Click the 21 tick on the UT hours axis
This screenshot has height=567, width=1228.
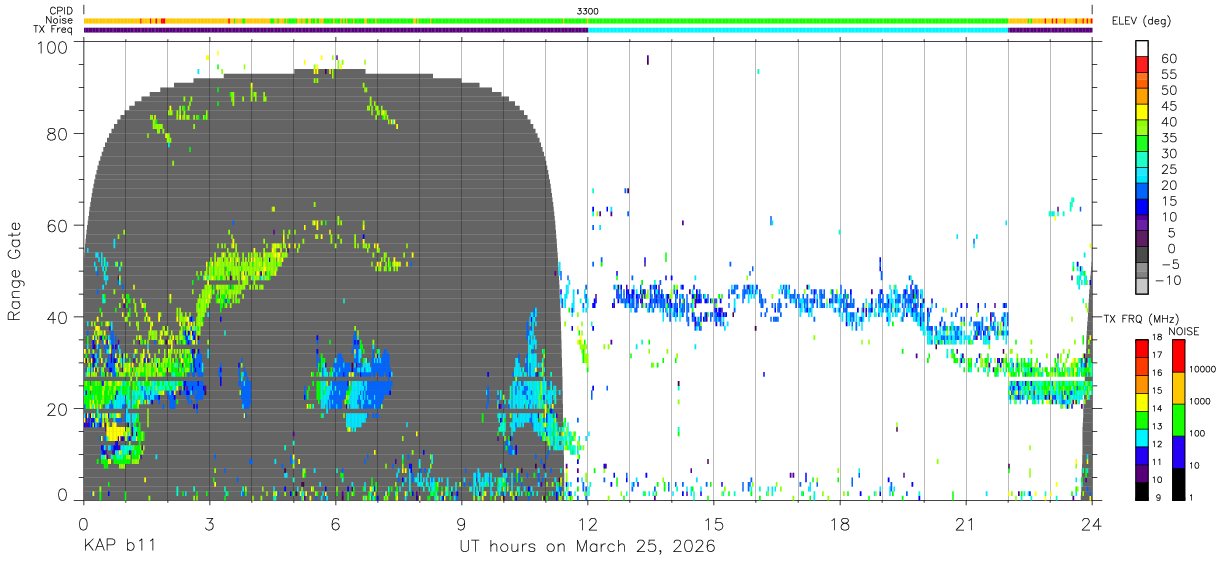pyautogui.click(x=965, y=523)
